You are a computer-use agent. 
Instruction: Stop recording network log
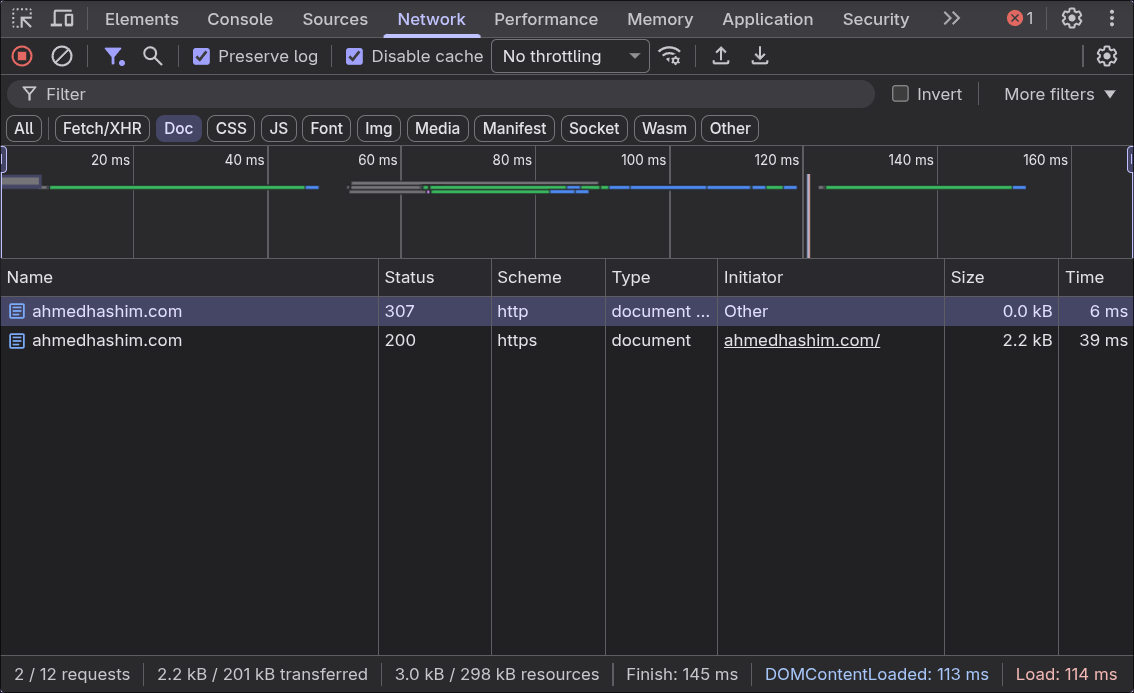coord(22,56)
